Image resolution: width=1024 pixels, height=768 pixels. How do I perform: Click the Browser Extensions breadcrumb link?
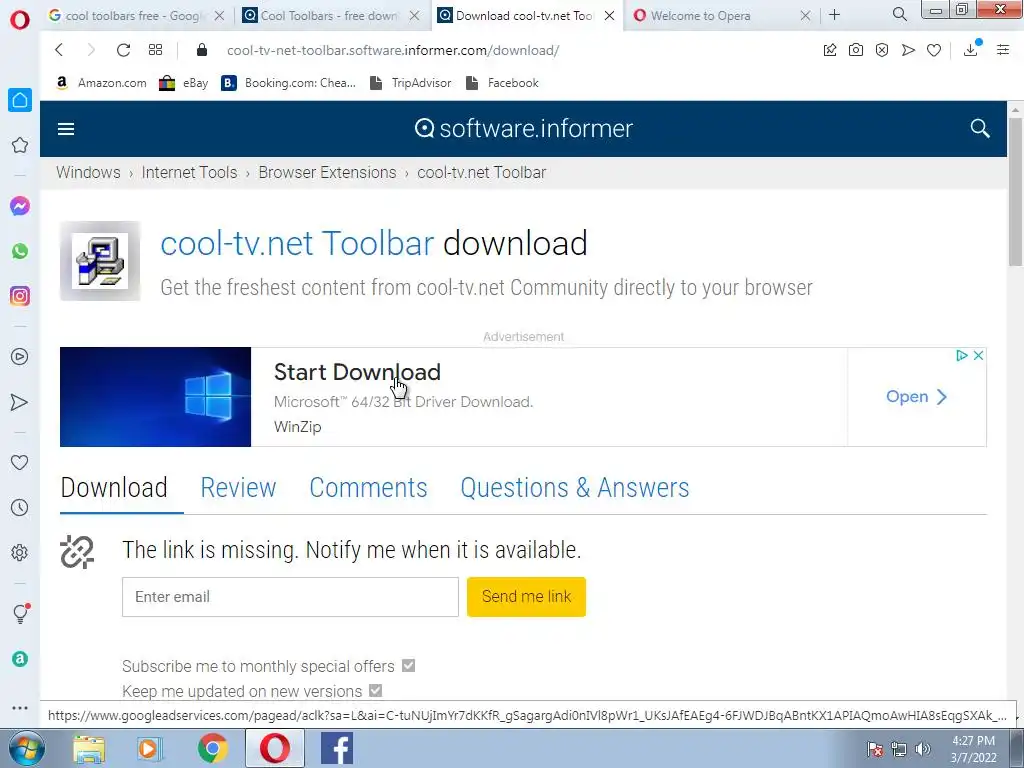327,172
